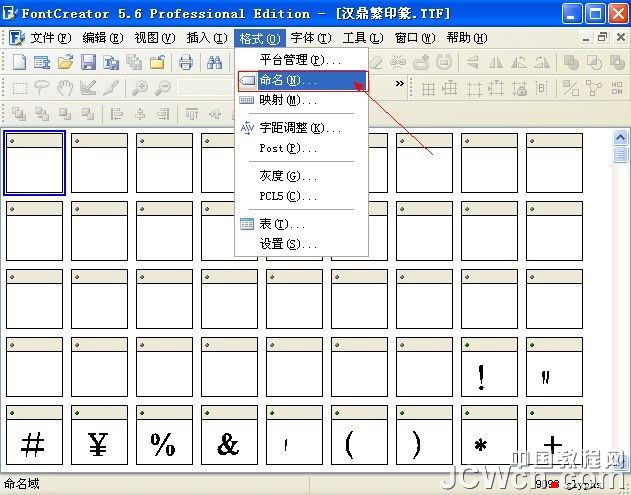The image size is (631, 495).
Task: Select the ) glyph cell
Action: click(424, 435)
